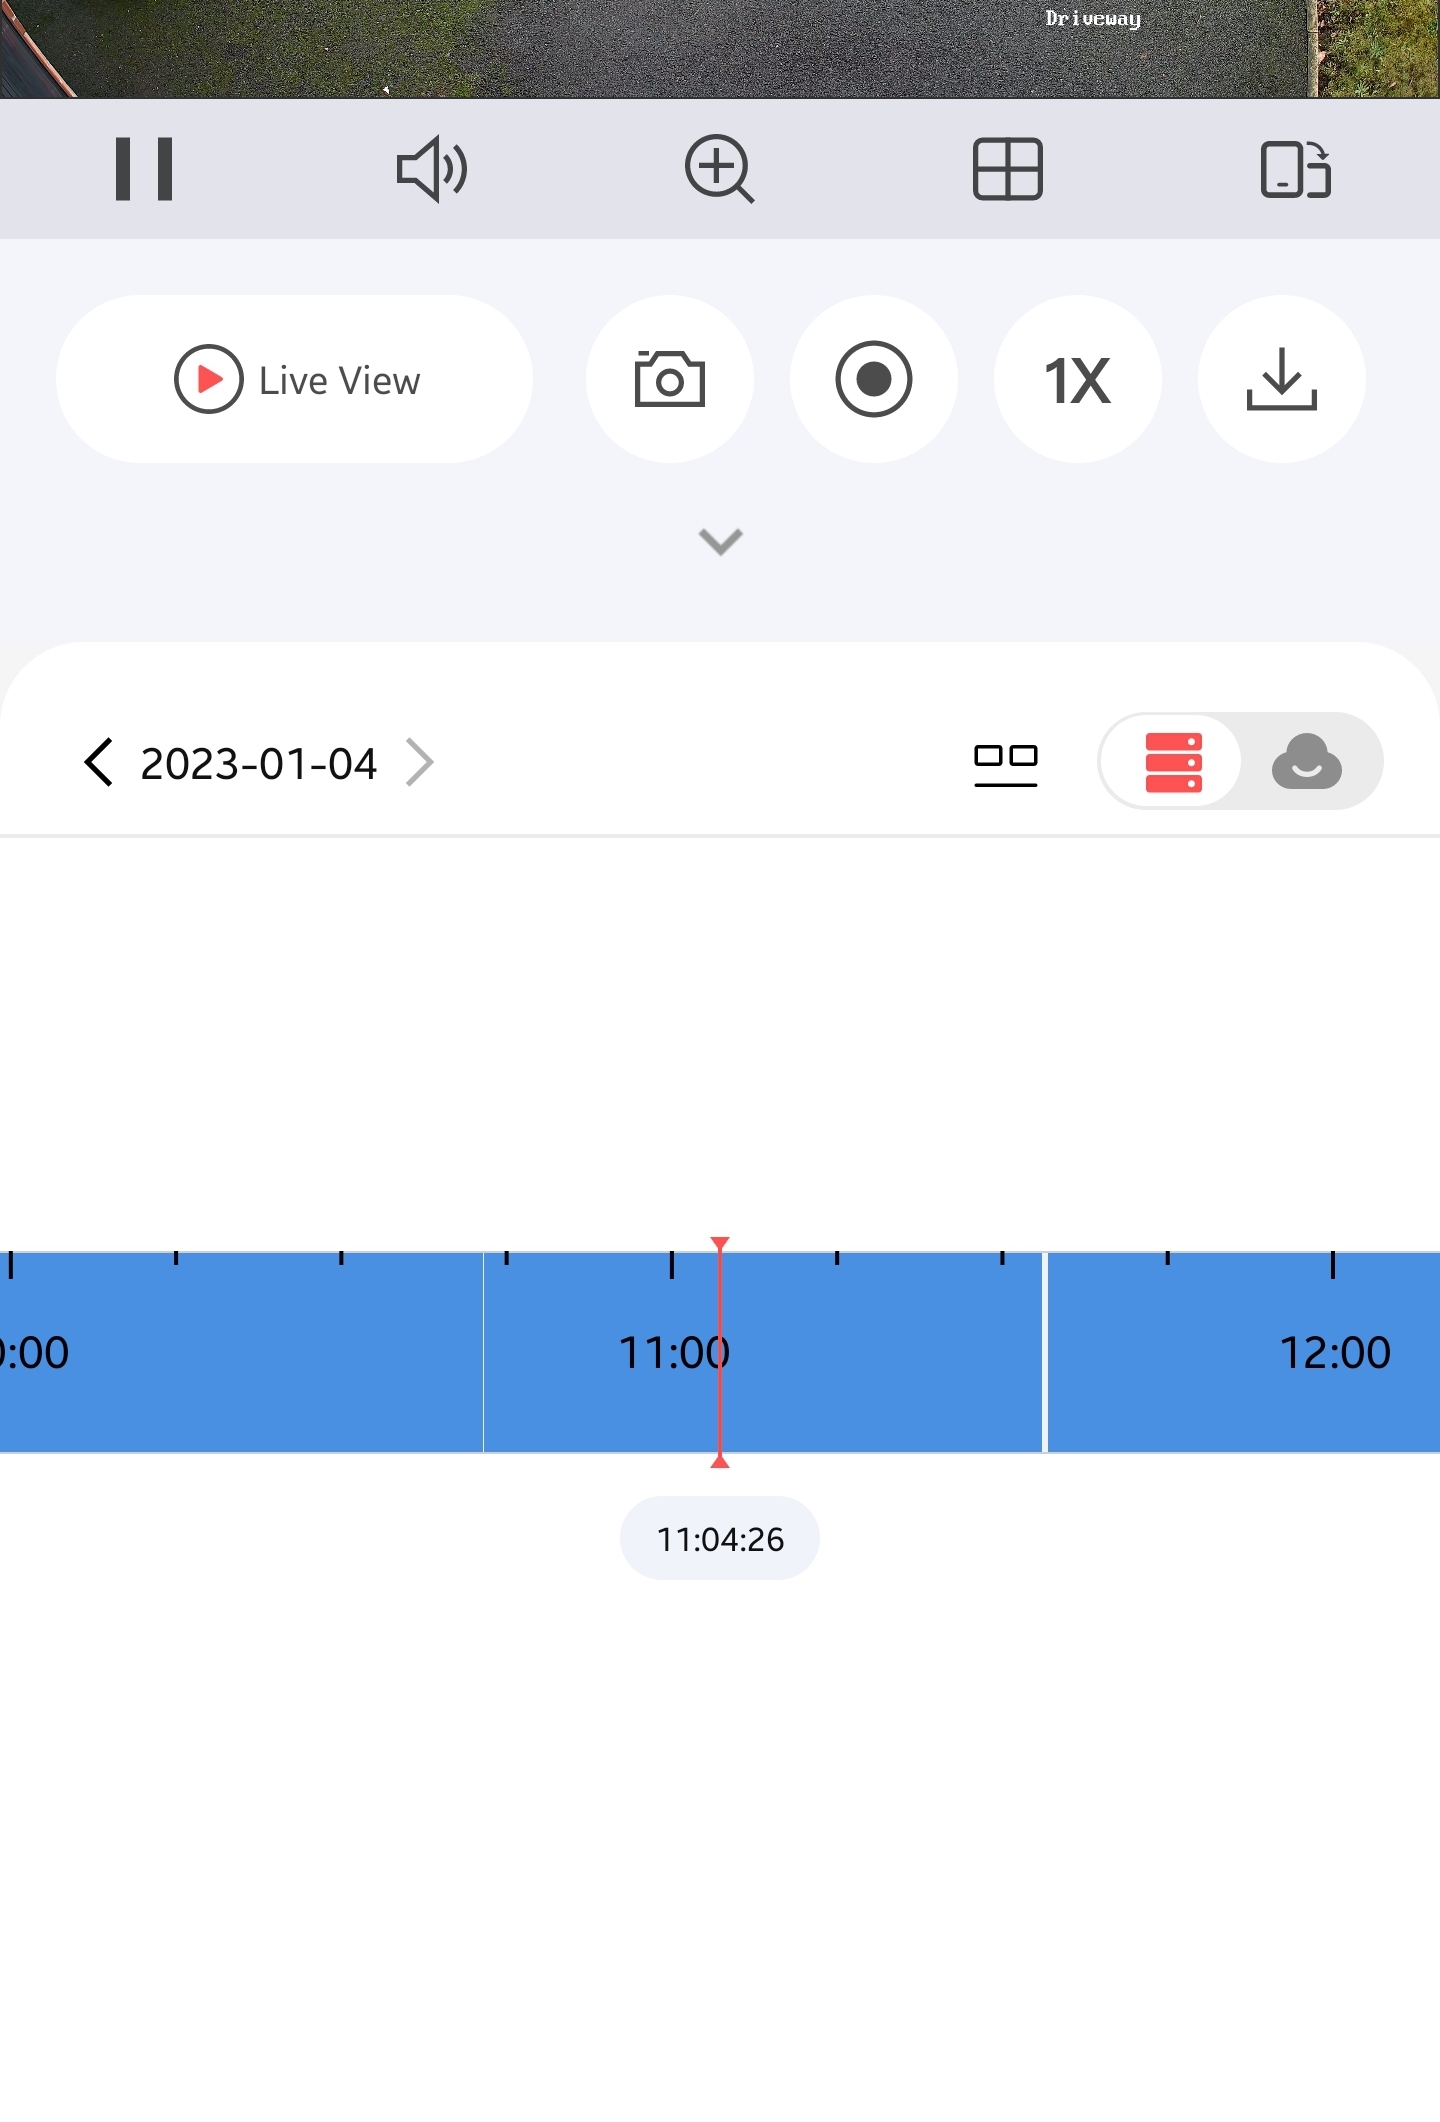The width and height of the screenshot is (1440, 2122).
Task: Download the recorded footage
Action: point(1281,379)
